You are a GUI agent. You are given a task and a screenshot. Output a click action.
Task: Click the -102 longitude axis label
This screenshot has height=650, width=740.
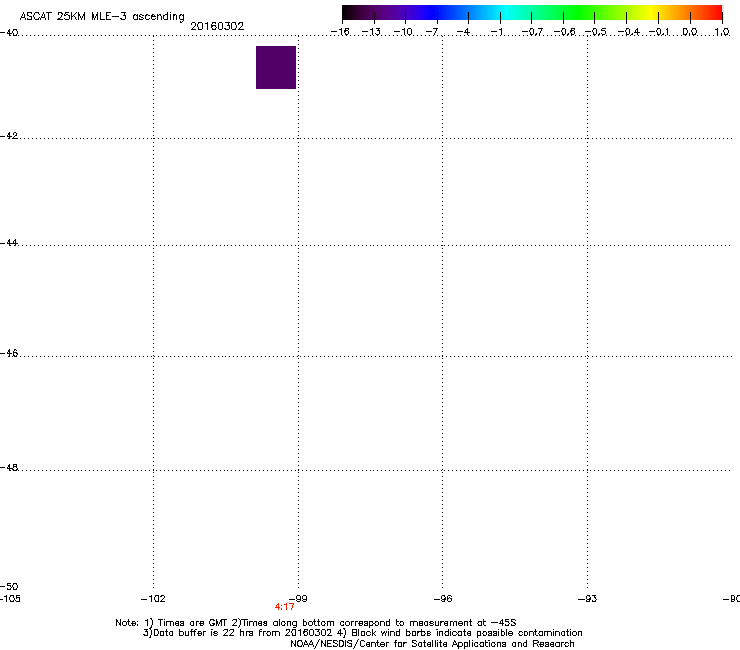[153, 599]
